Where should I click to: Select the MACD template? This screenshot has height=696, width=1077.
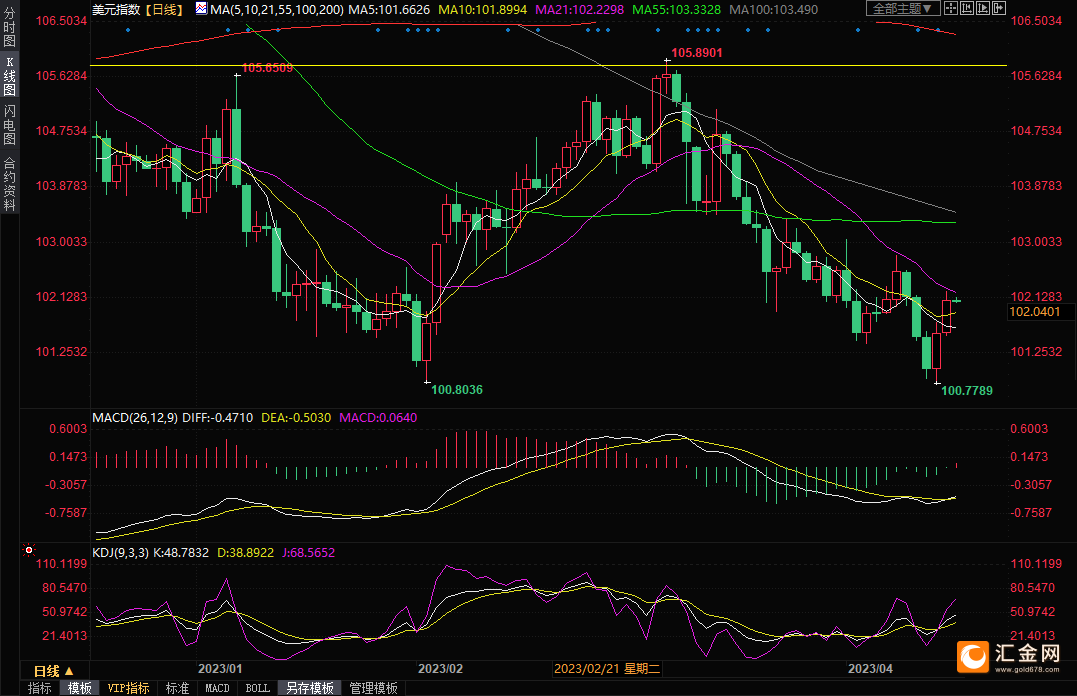[x=217, y=688]
